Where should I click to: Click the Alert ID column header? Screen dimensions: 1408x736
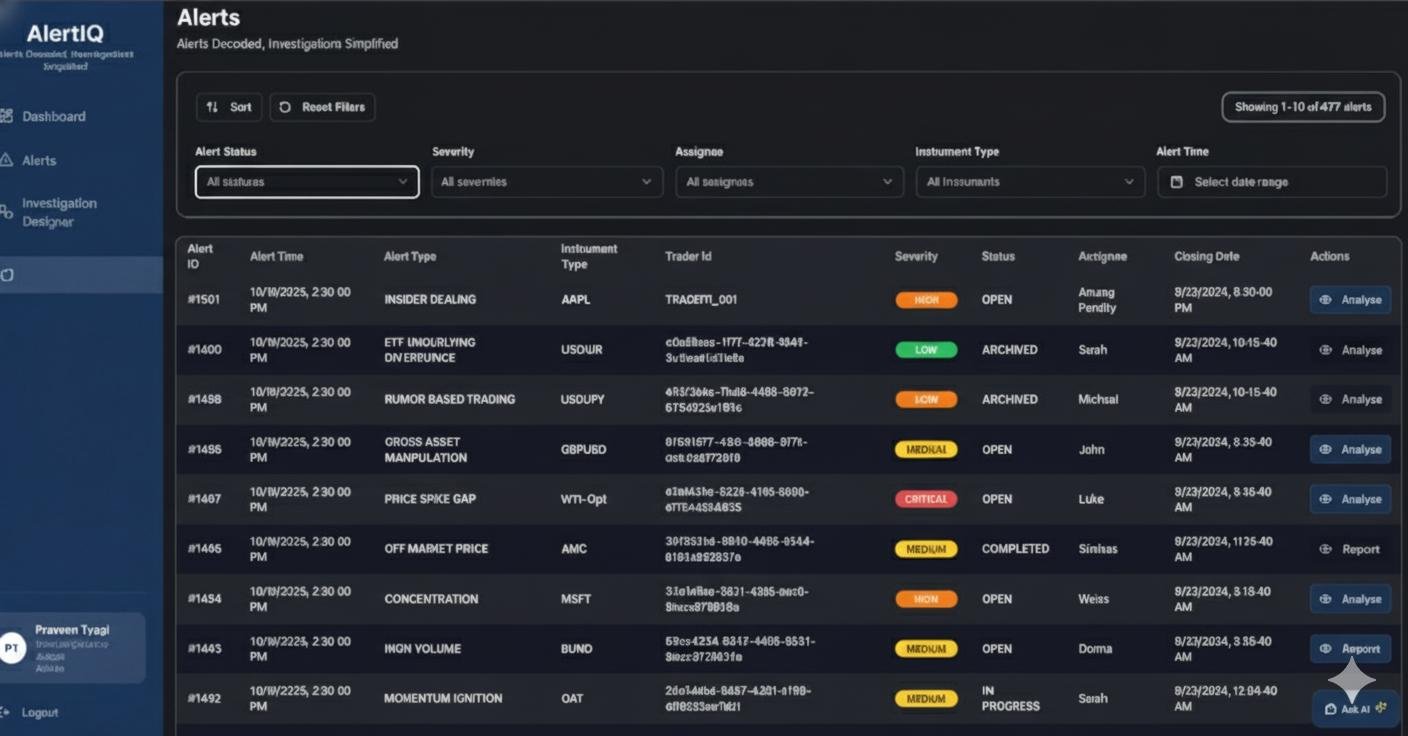tap(200, 256)
